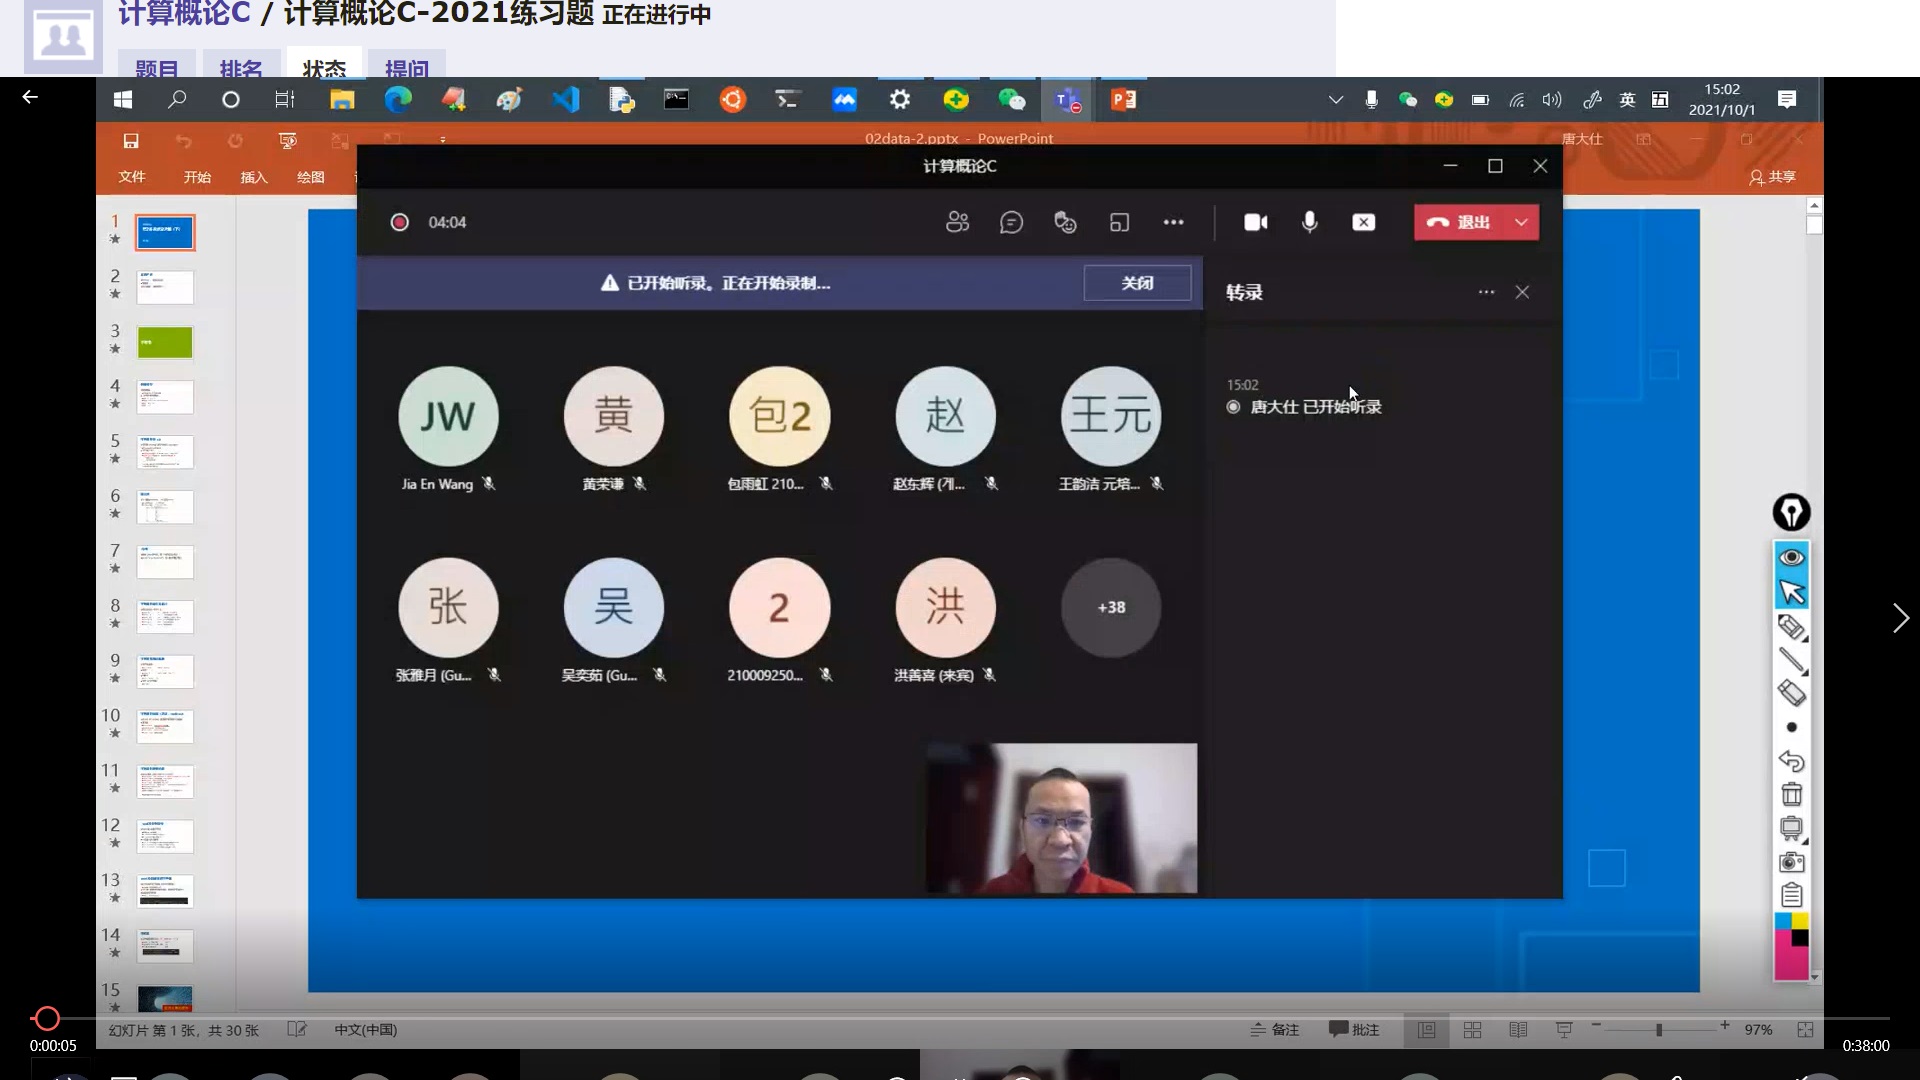This screenshot has height=1080, width=1920.
Task: Expand the leave options dropdown arrow
Action: click(1521, 222)
